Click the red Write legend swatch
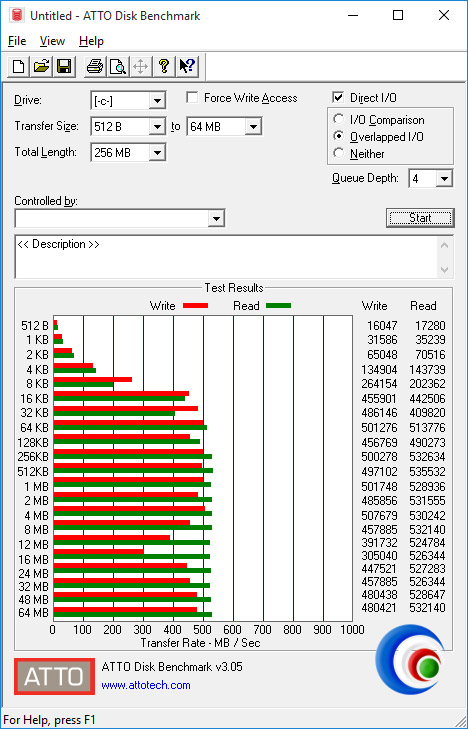468x729 pixels. [195, 306]
